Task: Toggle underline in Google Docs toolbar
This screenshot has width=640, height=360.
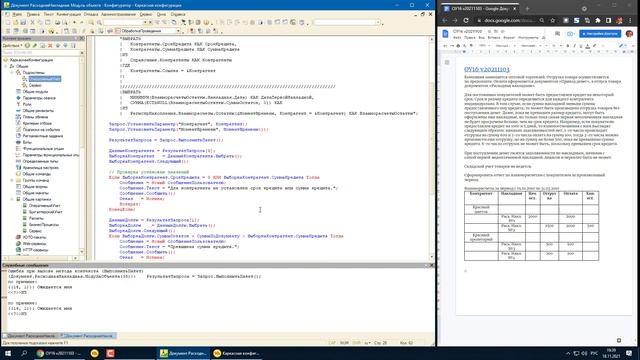Action: pyautogui.click(x=581, y=46)
